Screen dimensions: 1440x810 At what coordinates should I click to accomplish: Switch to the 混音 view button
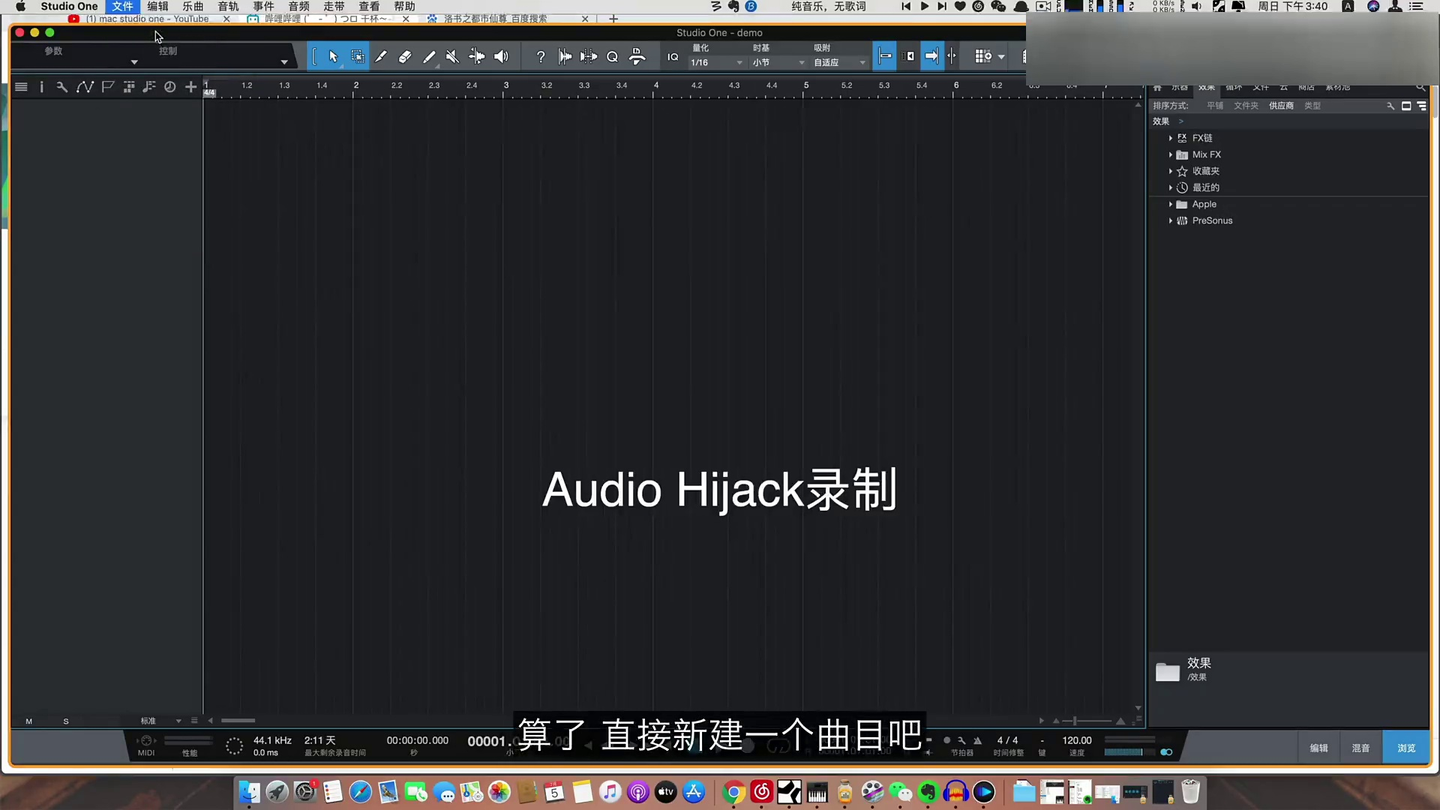pyautogui.click(x=1361, y=748)
